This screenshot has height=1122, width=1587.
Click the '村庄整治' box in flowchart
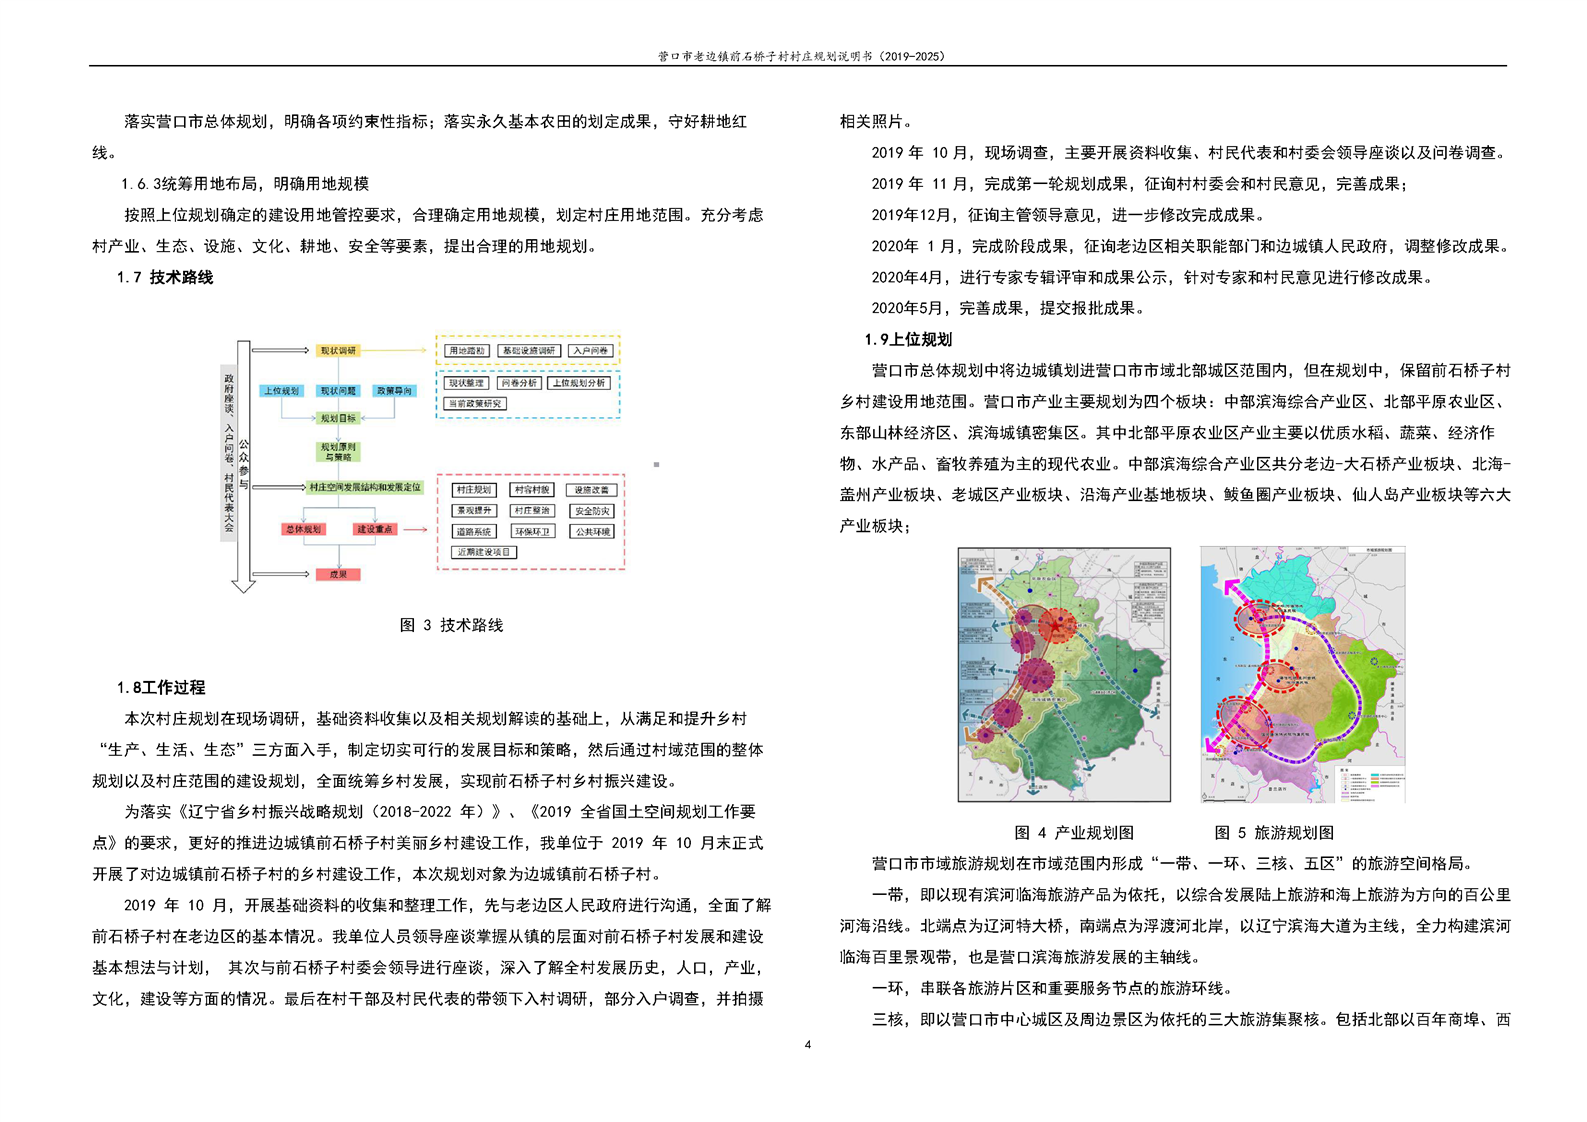pos(532,511)
